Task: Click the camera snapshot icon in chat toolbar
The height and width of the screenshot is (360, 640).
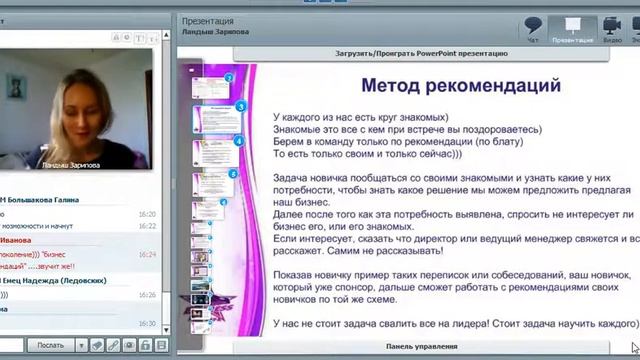Action: point(129,345)
